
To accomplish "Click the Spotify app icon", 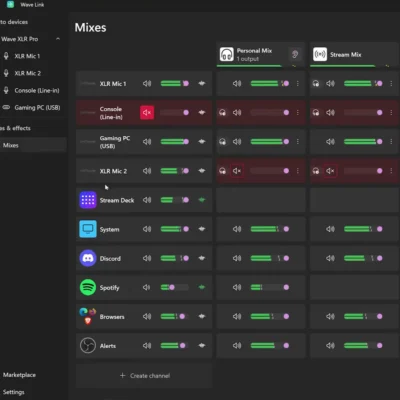I will coord(88,287).
